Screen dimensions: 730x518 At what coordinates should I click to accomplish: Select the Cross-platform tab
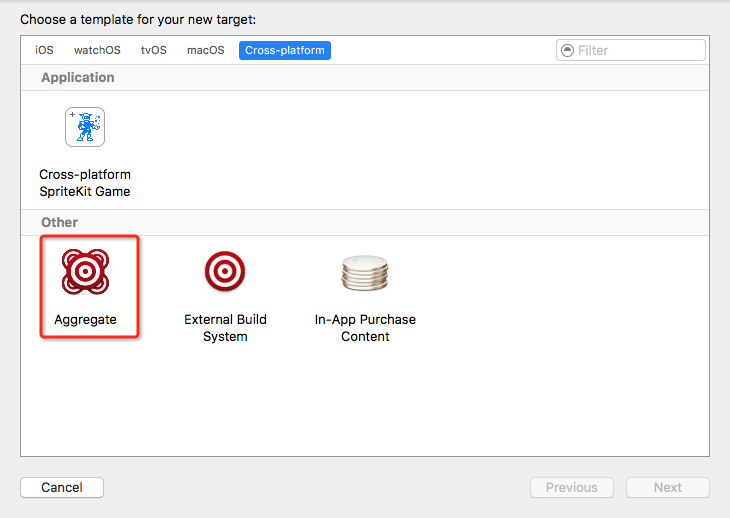285,50
